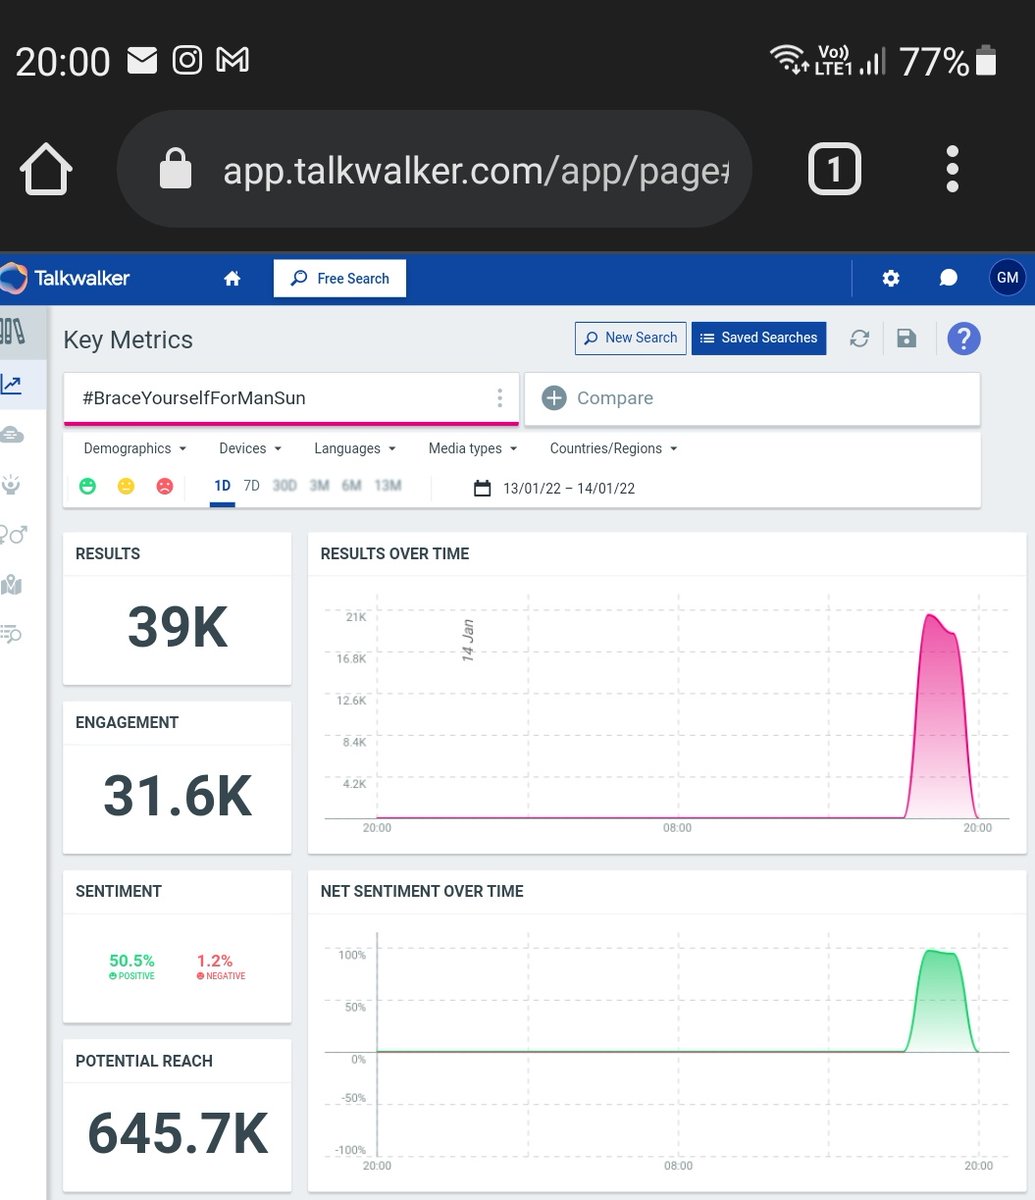The image size is (1035, 1200).
Task: Tap the Instagram notification icon in status bar
Action: (x=187, y=61)
